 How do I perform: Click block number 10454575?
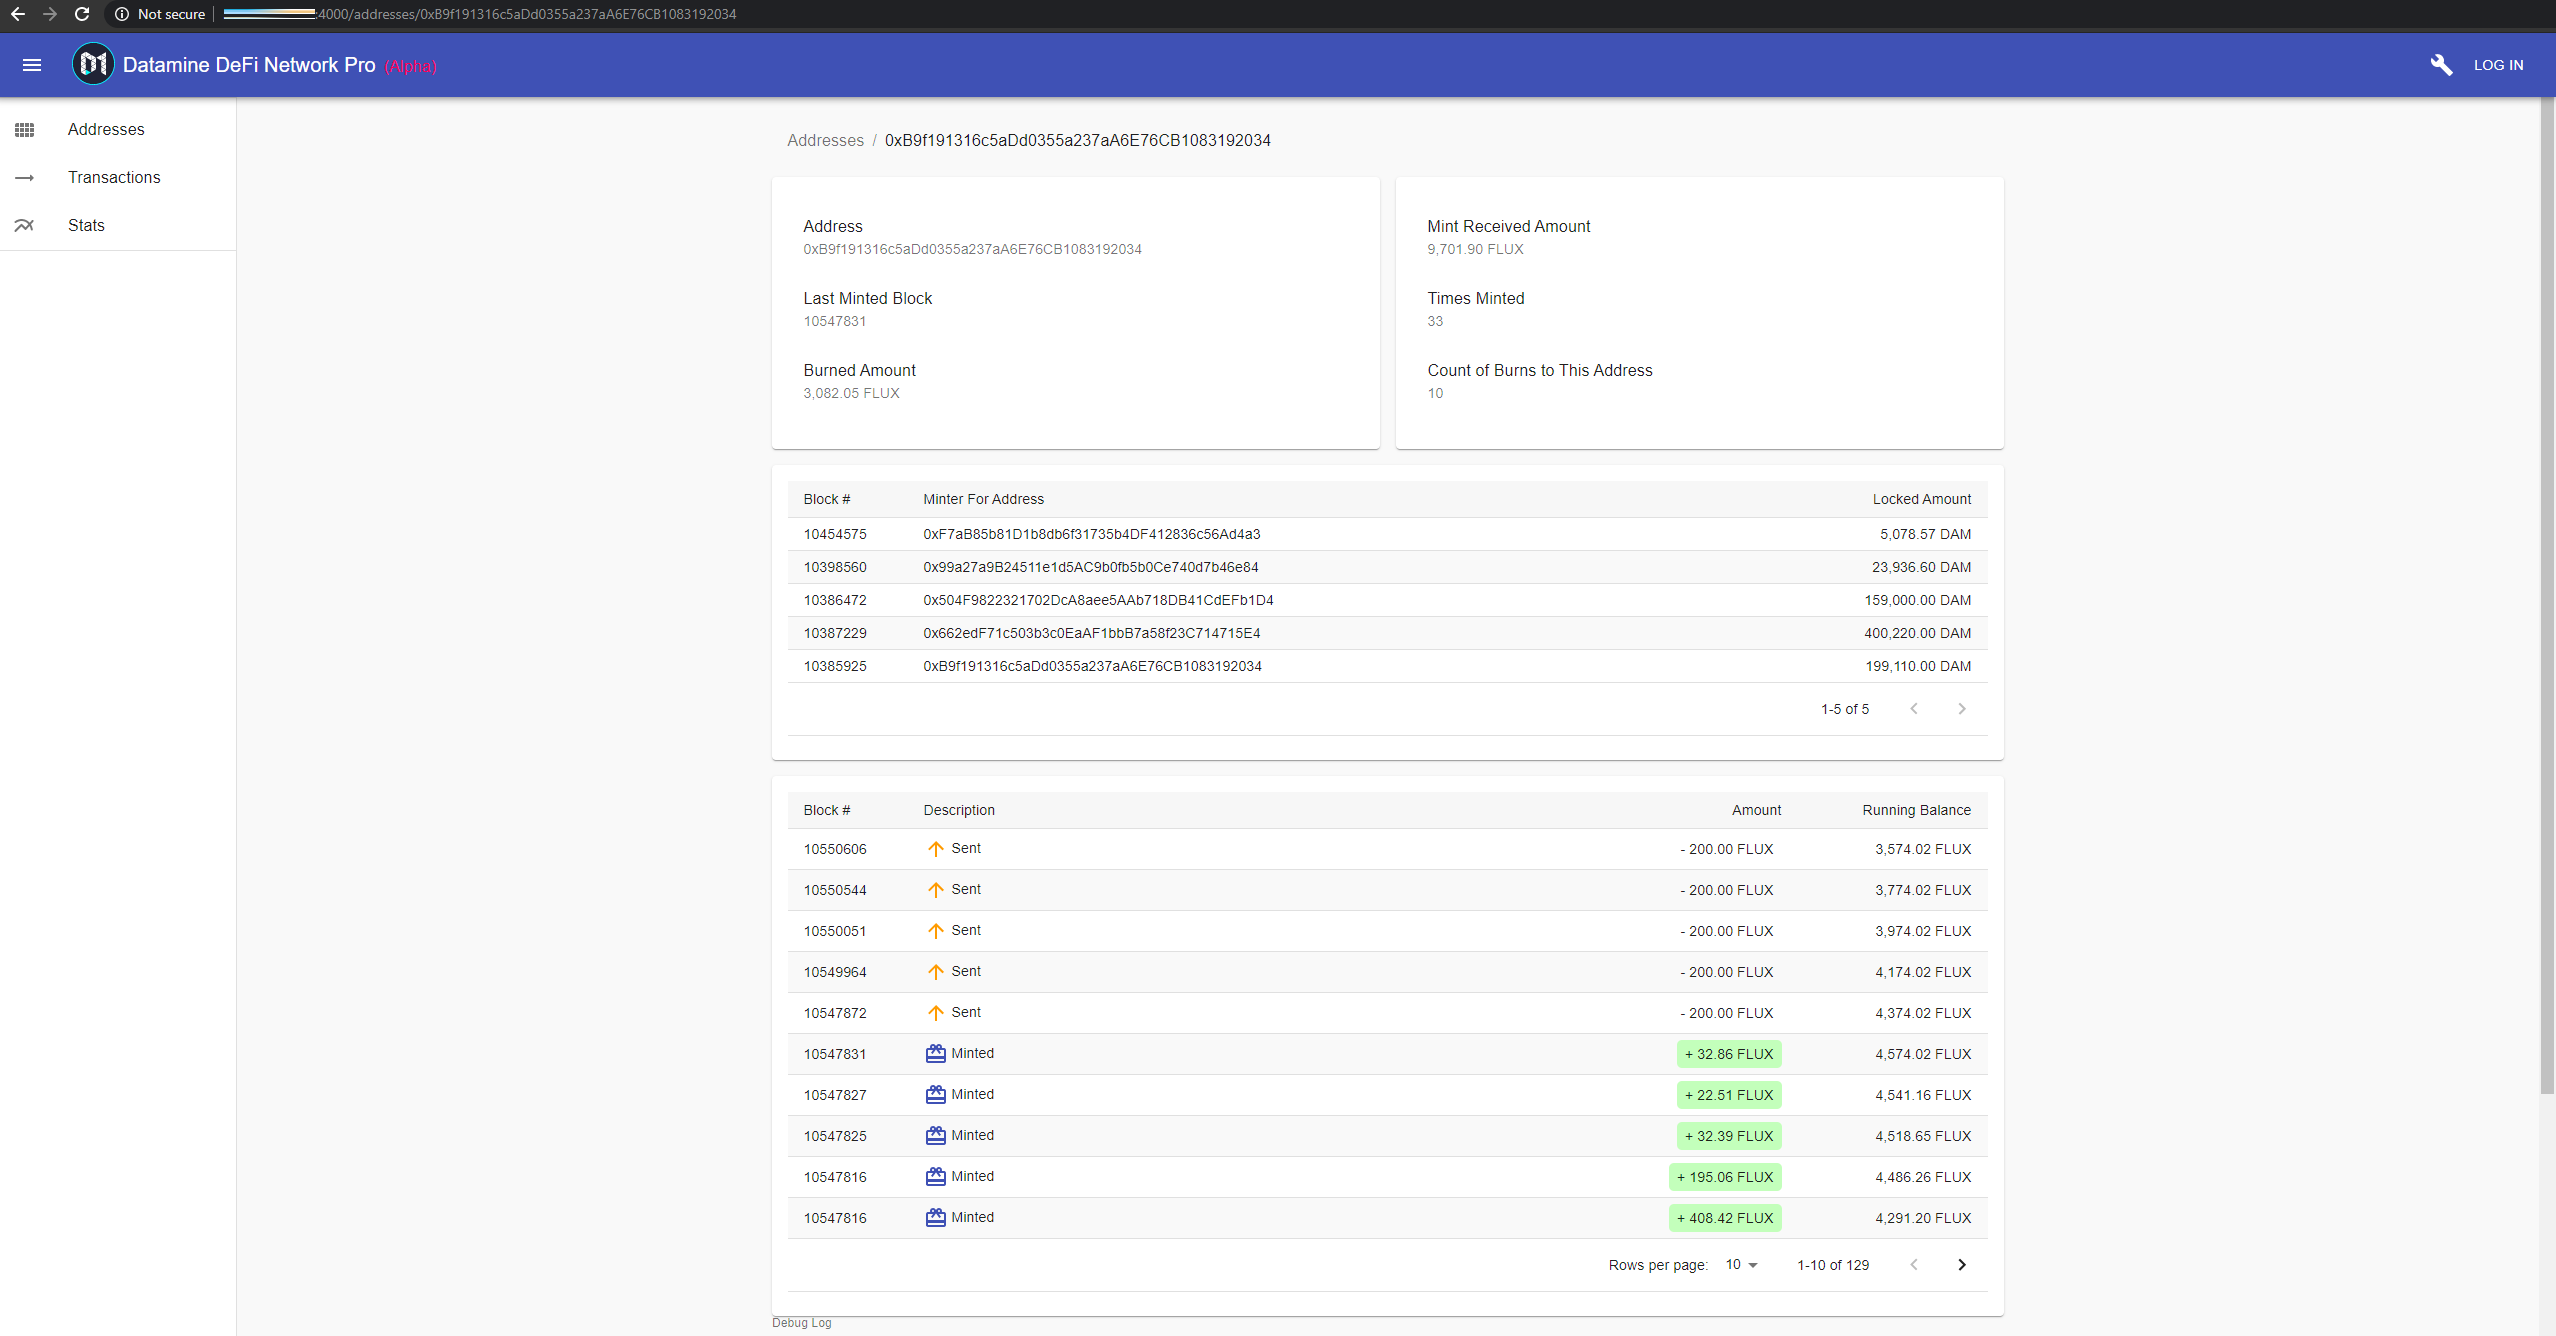[x=835, y=535]
